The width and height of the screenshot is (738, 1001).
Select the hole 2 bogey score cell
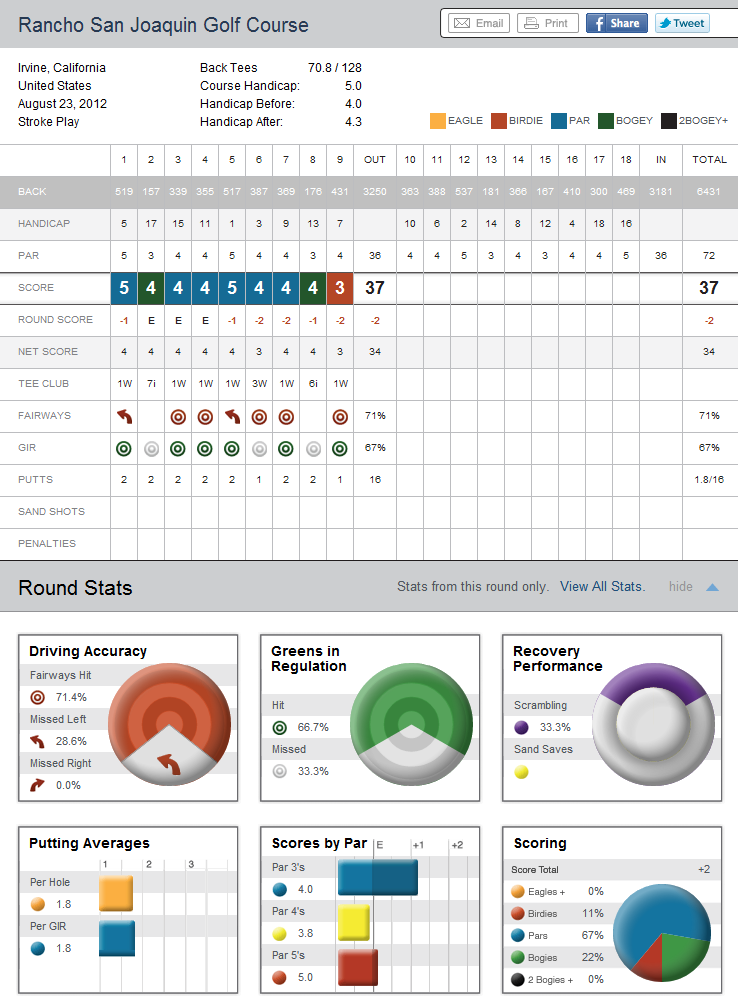click(151, 288)
